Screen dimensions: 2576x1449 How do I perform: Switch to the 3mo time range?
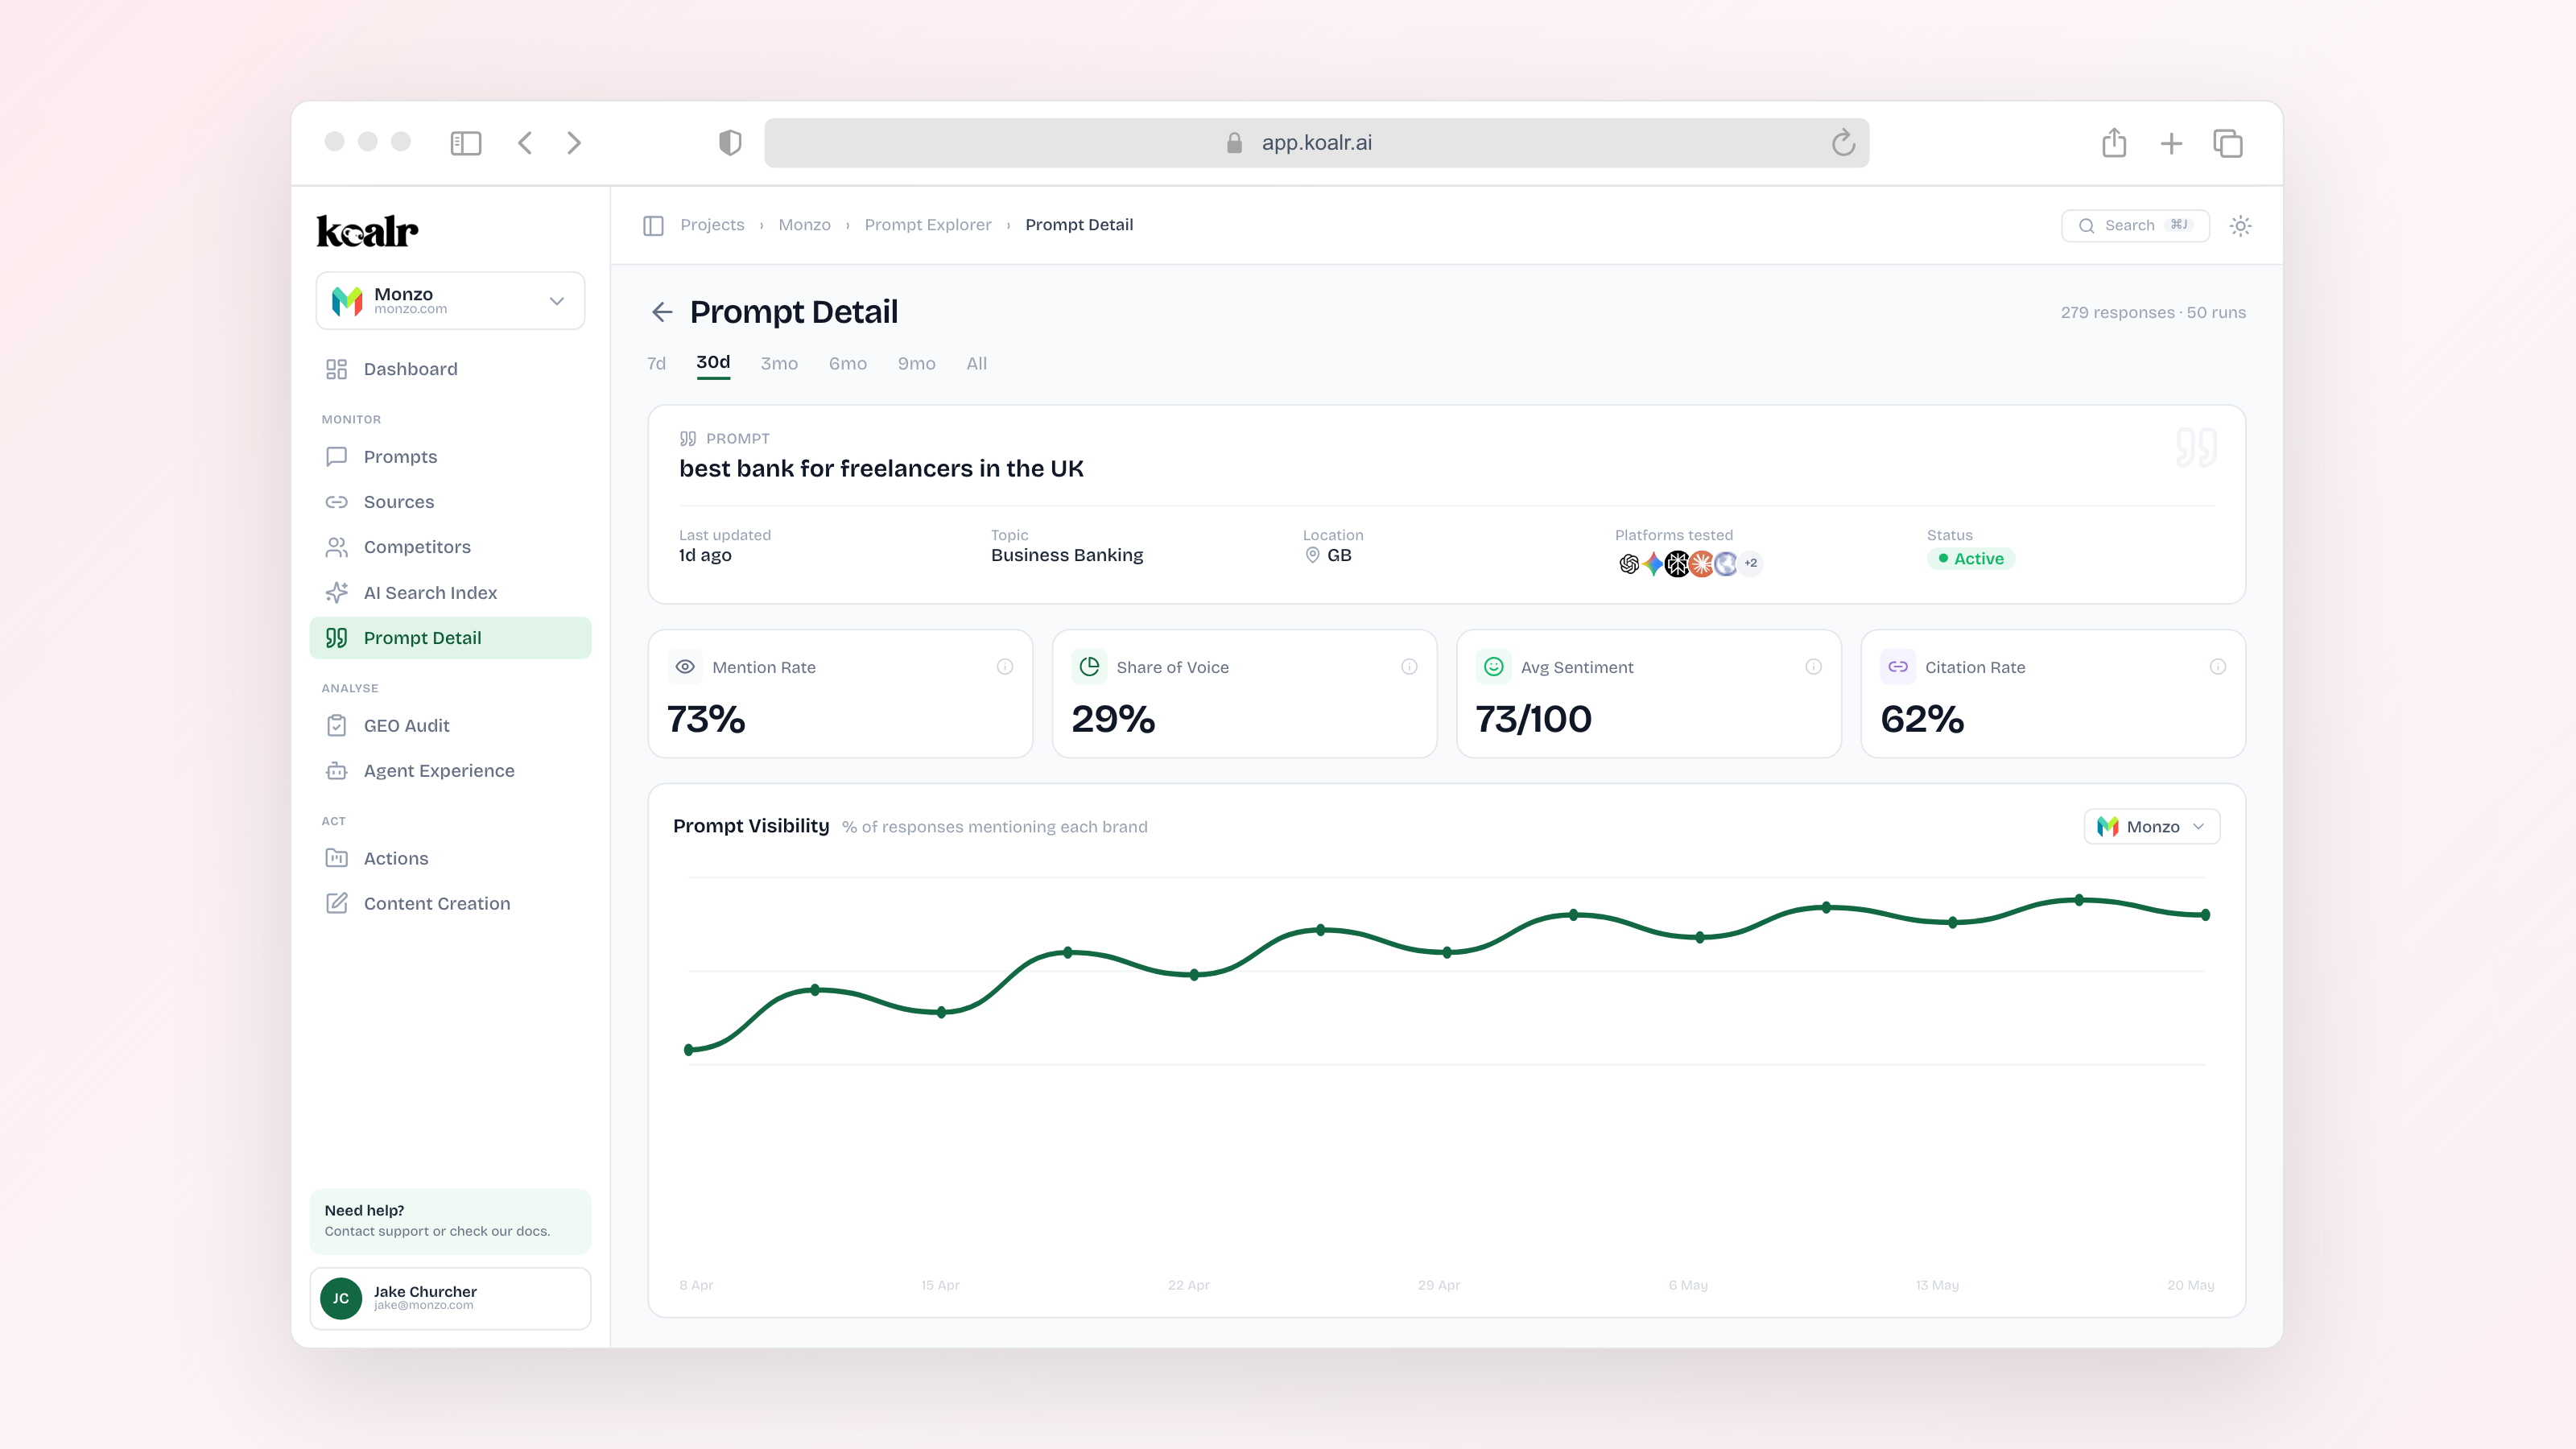(x=779, y=364)
